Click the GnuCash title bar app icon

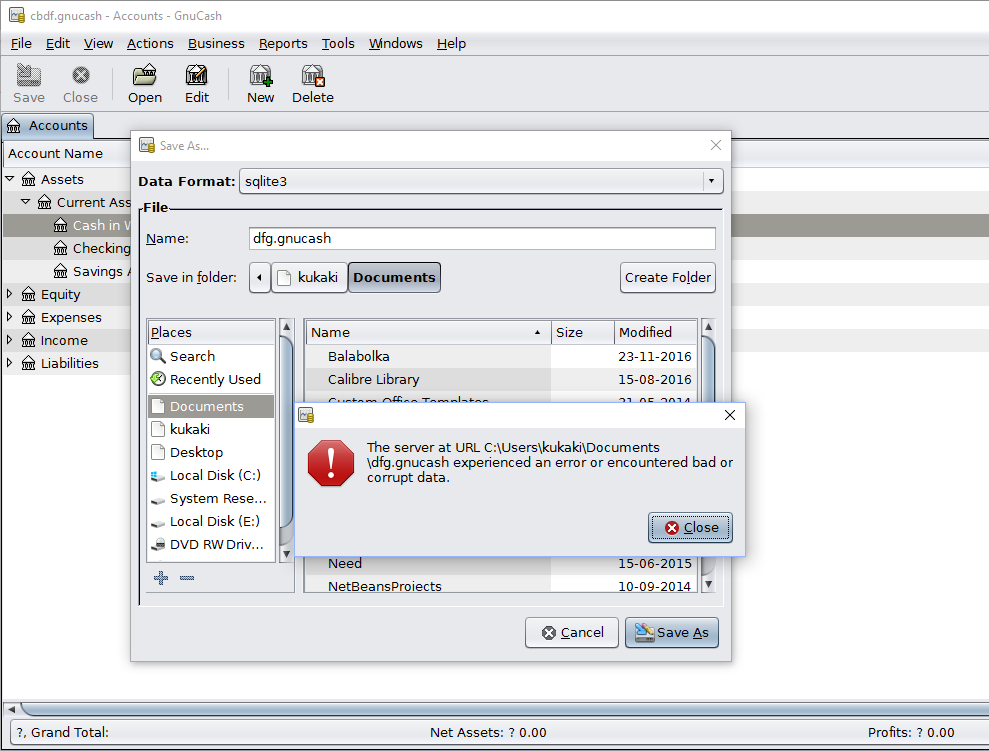pyautogui.click(x=17, y=15)
